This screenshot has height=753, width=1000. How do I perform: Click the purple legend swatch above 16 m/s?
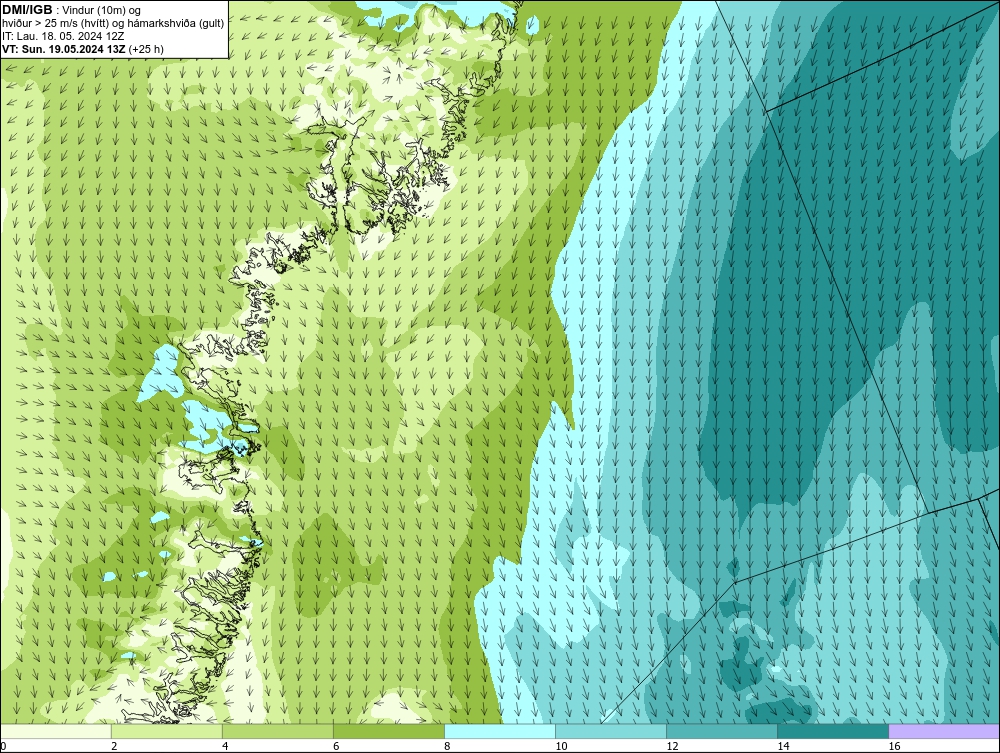[944, 731]
